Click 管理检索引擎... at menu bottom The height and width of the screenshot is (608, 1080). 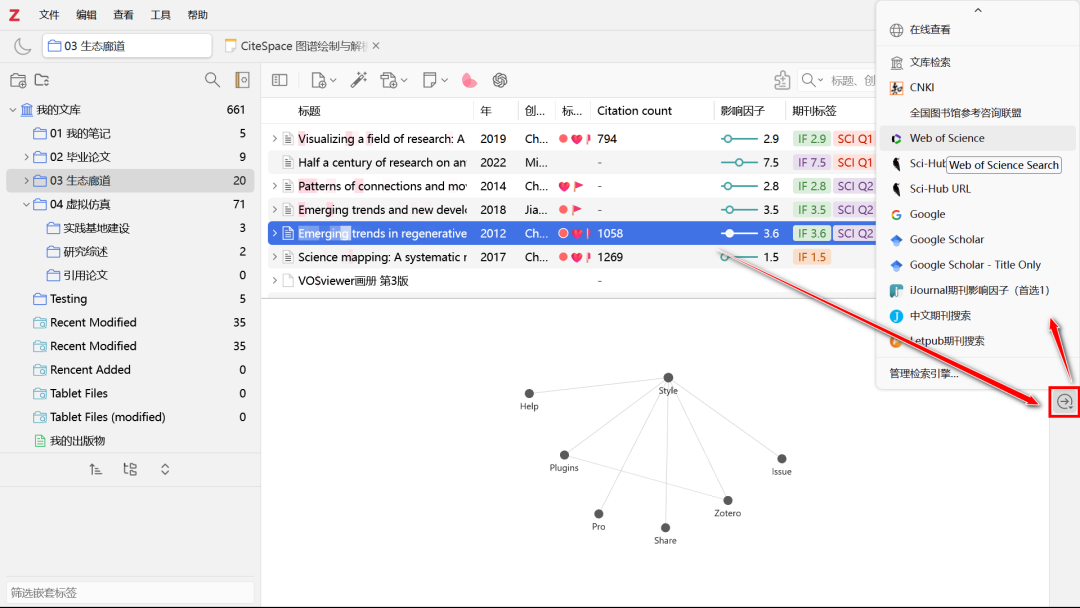point(923,373)
